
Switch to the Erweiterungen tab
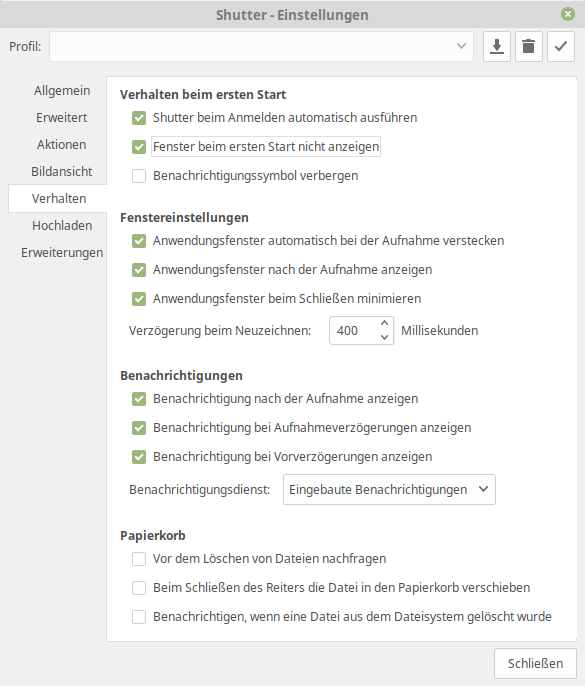pyautogui.click(x=62, y=253)
